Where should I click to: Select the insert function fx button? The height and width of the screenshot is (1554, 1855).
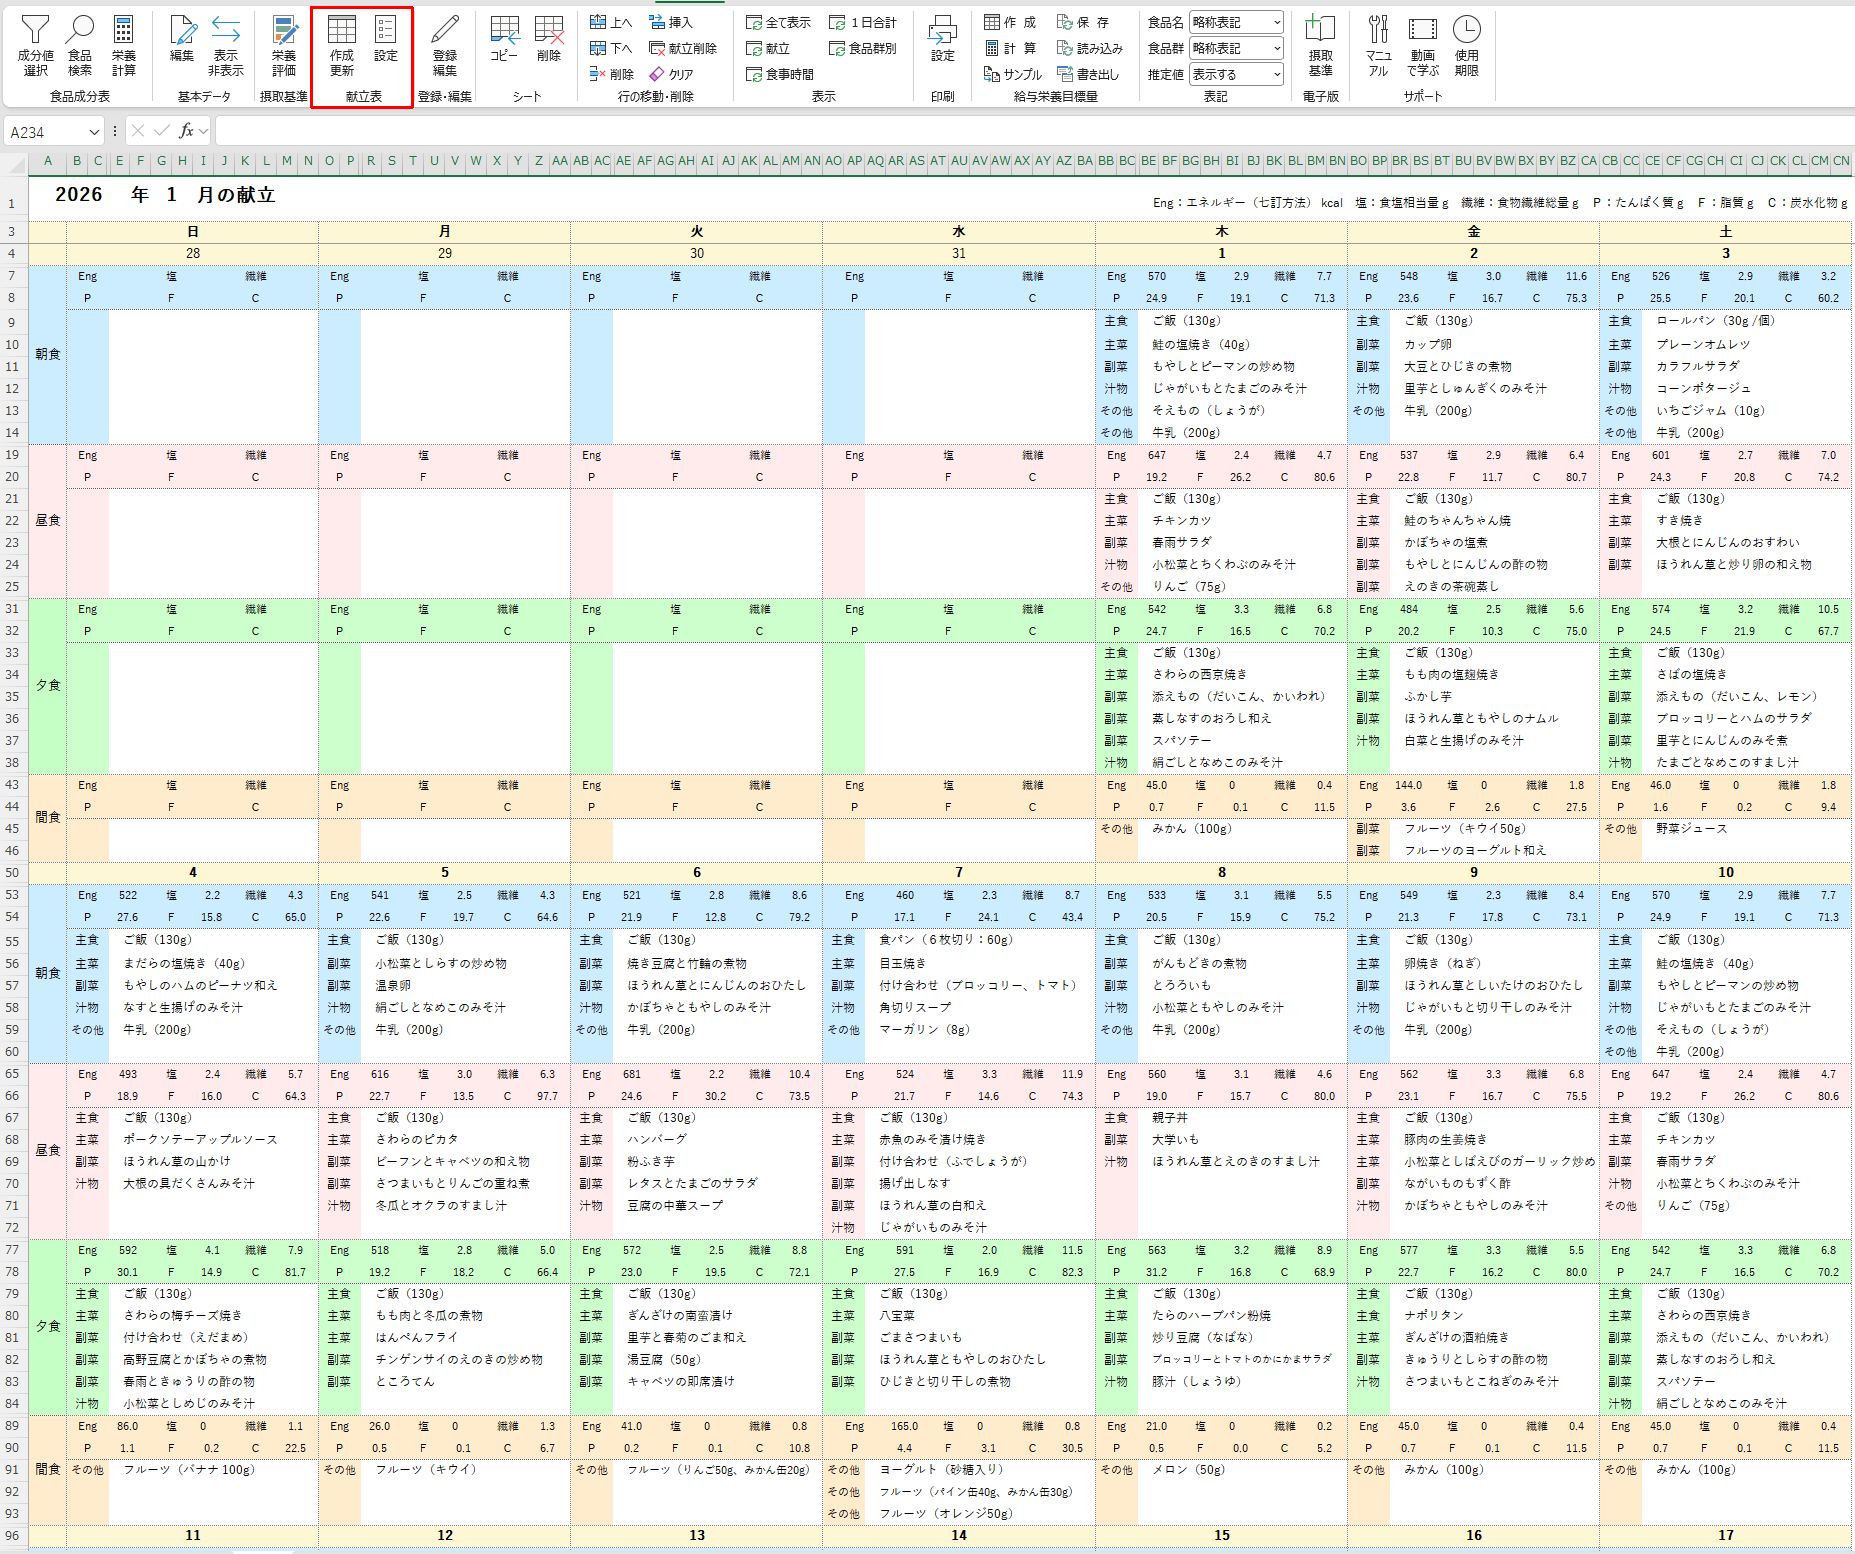click(186, 131)
